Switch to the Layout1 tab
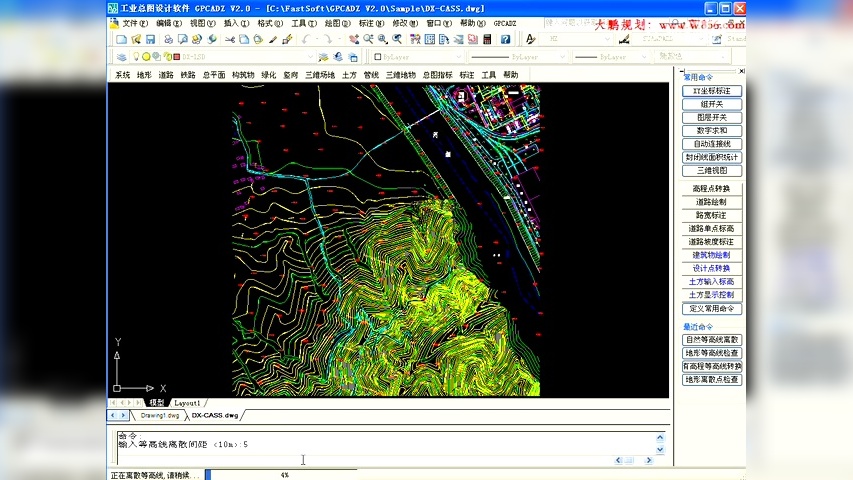The height and width of the screenshot is (480, 853). [187, 403]
